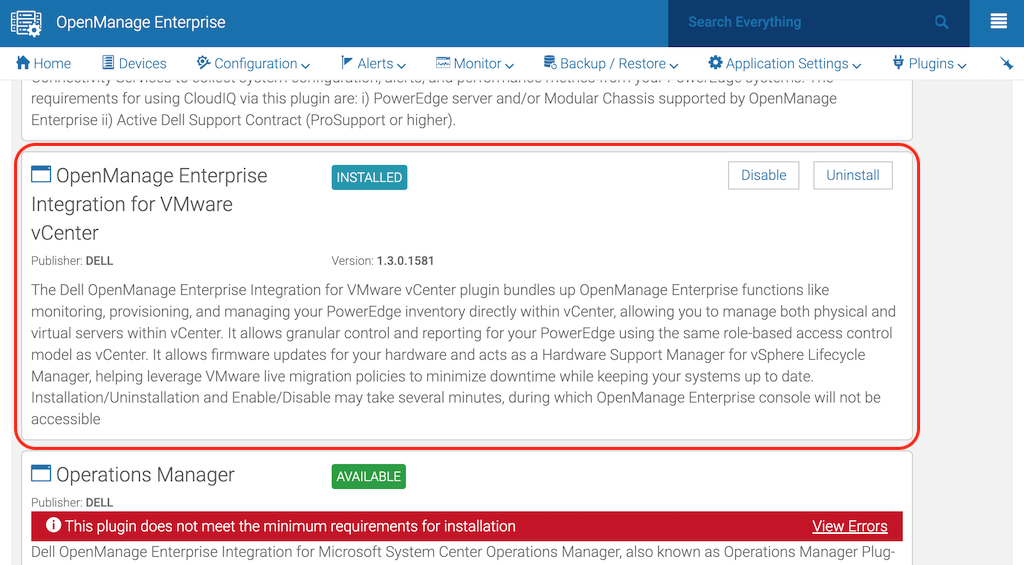Open the hamburger menu icon
The image size is (1024, 565).
click(x=999, y=22)
